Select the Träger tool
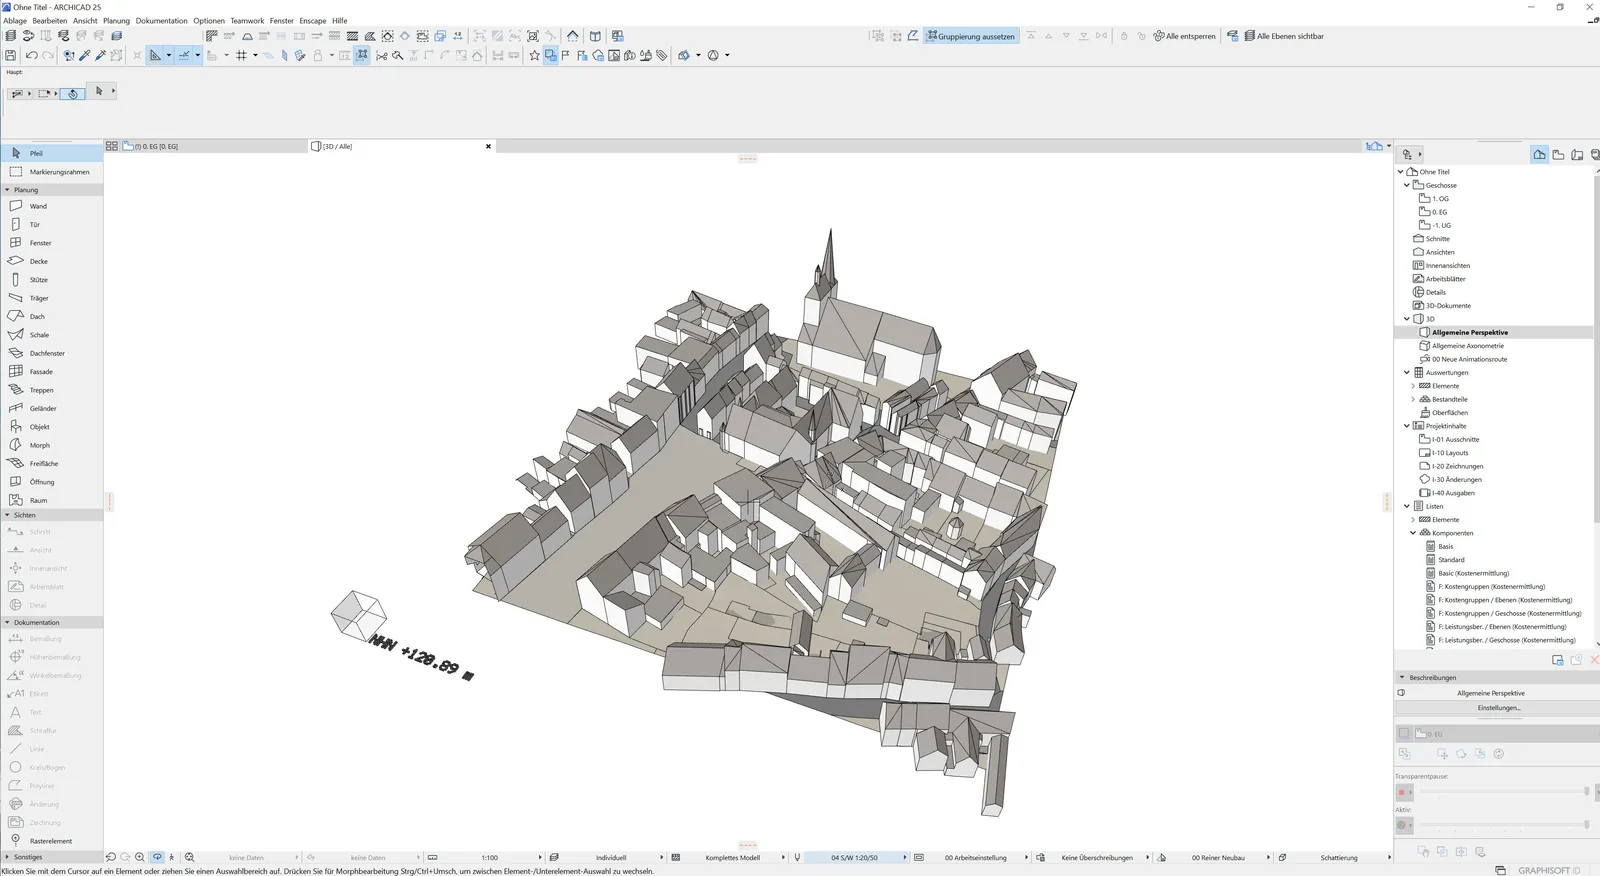 coord(52,298)
